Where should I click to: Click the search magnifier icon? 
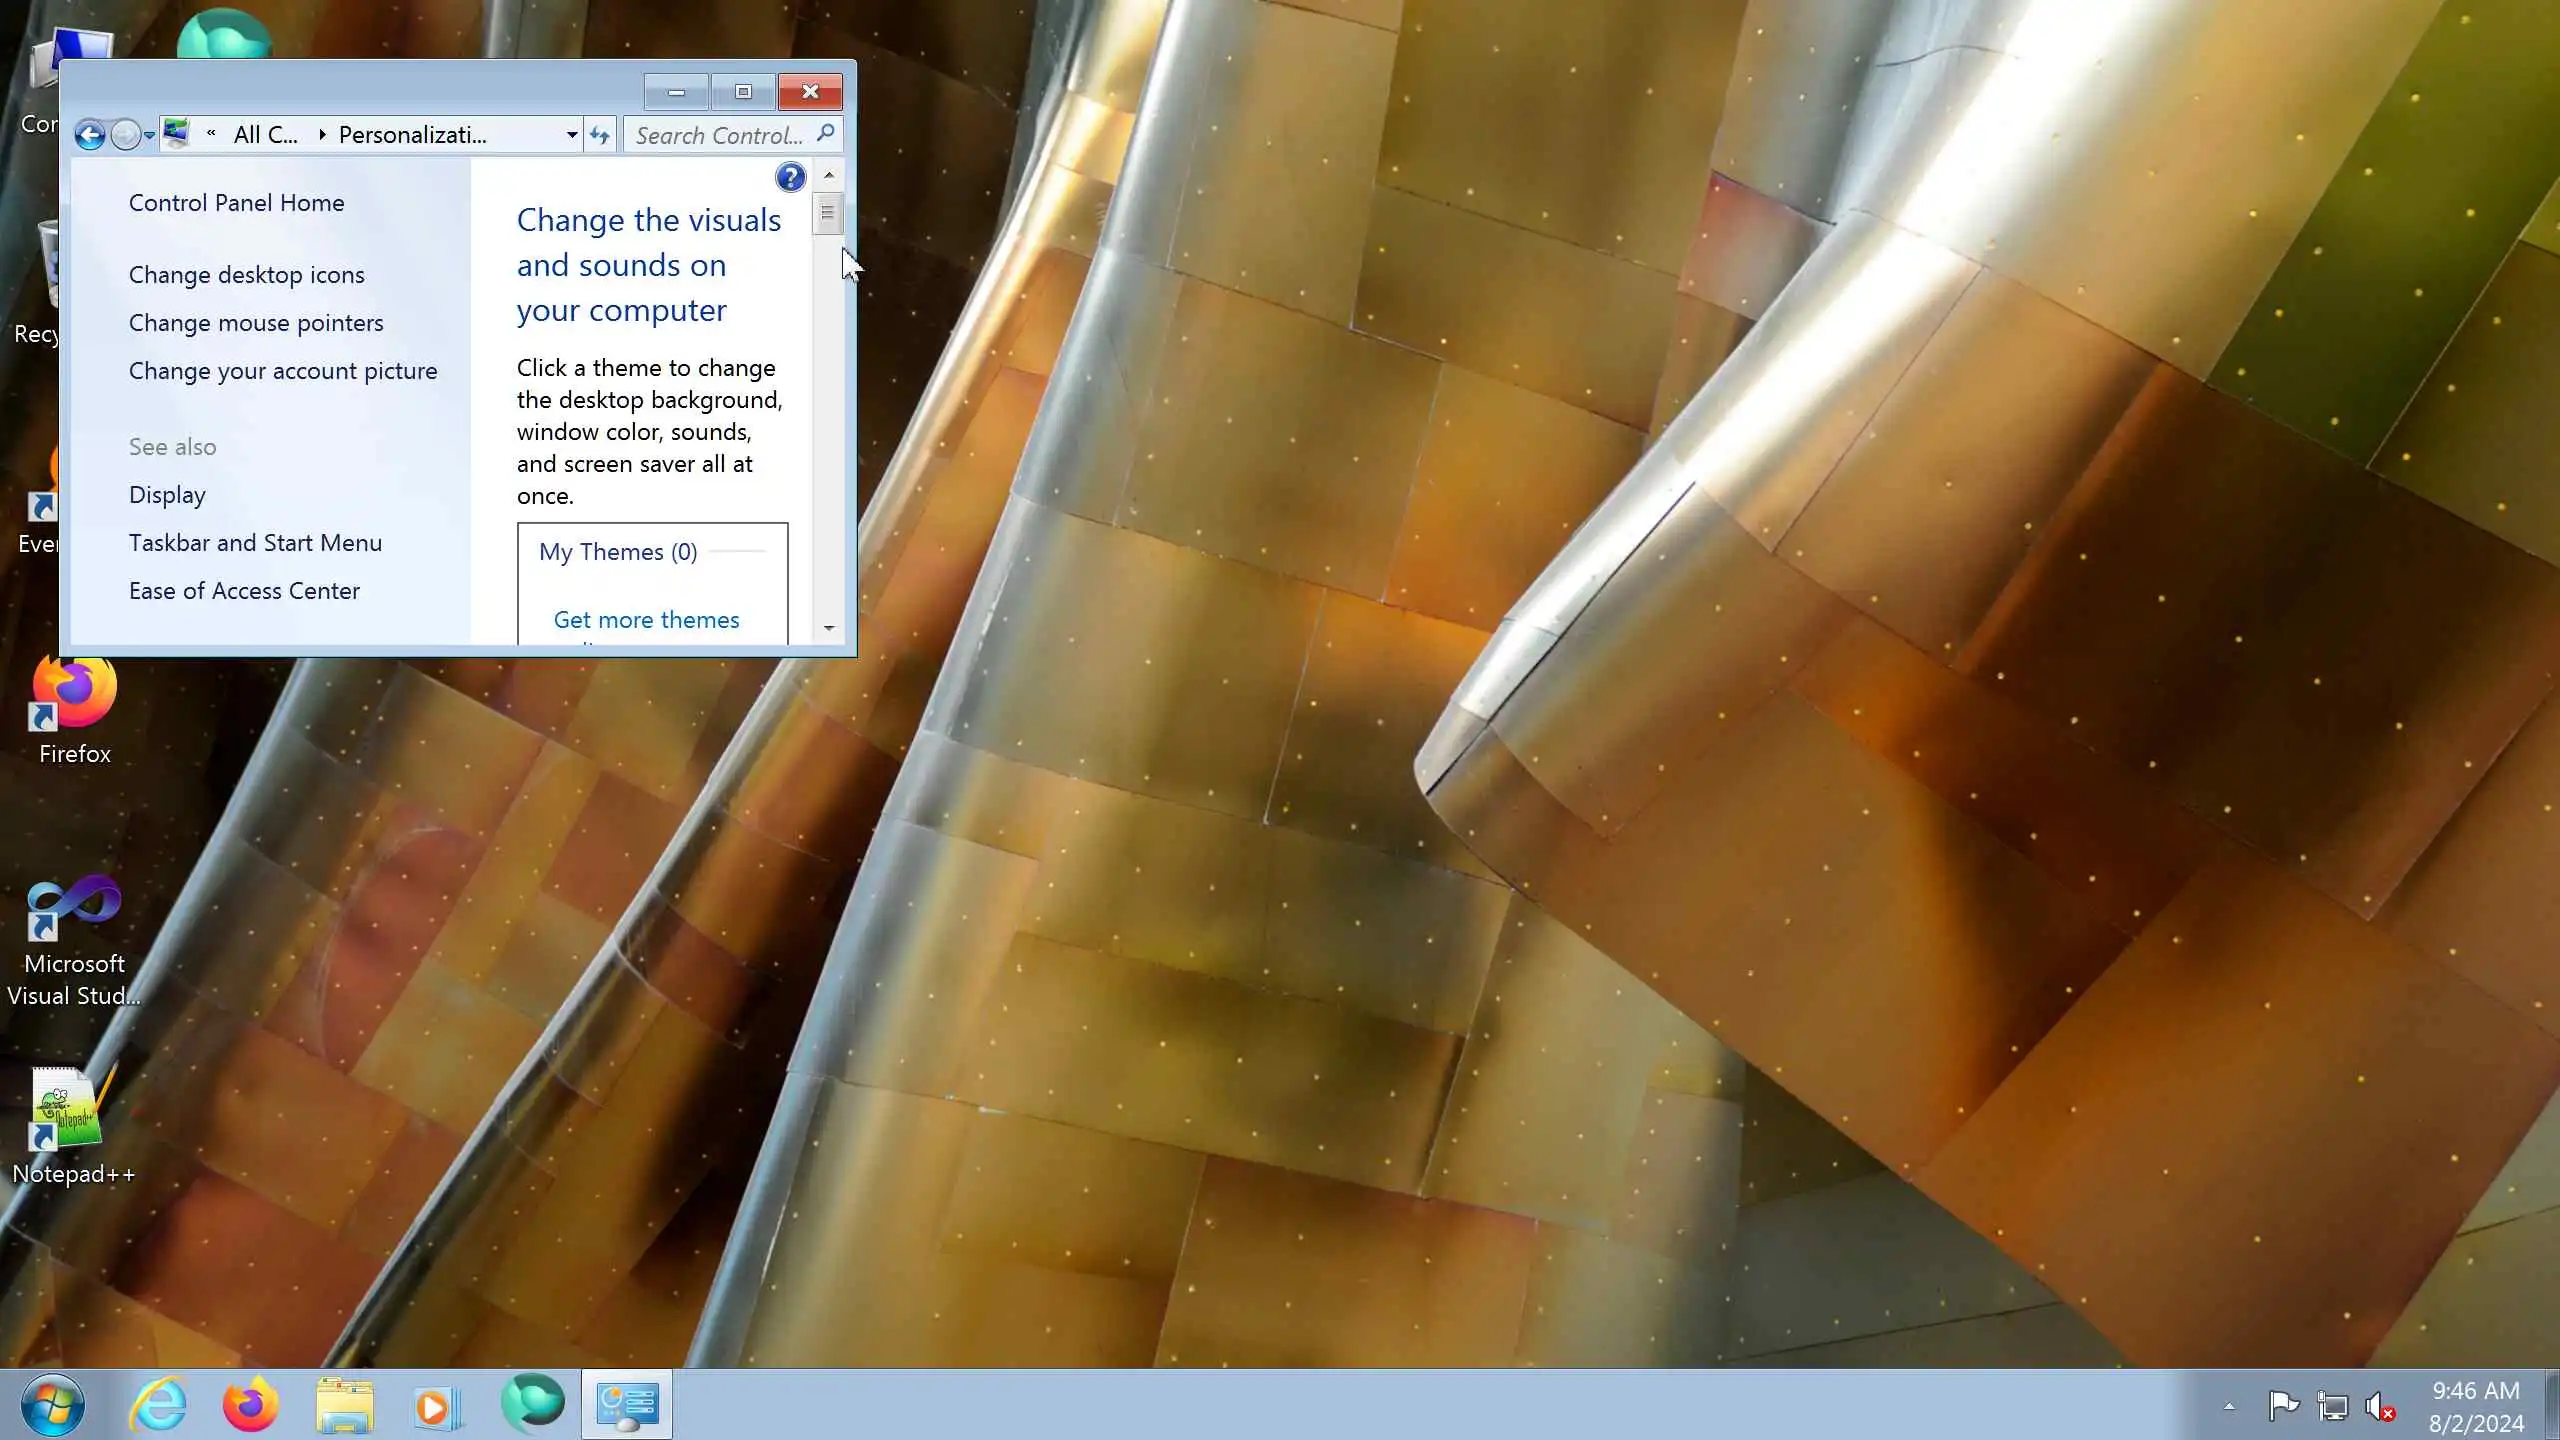pos(826,134)
